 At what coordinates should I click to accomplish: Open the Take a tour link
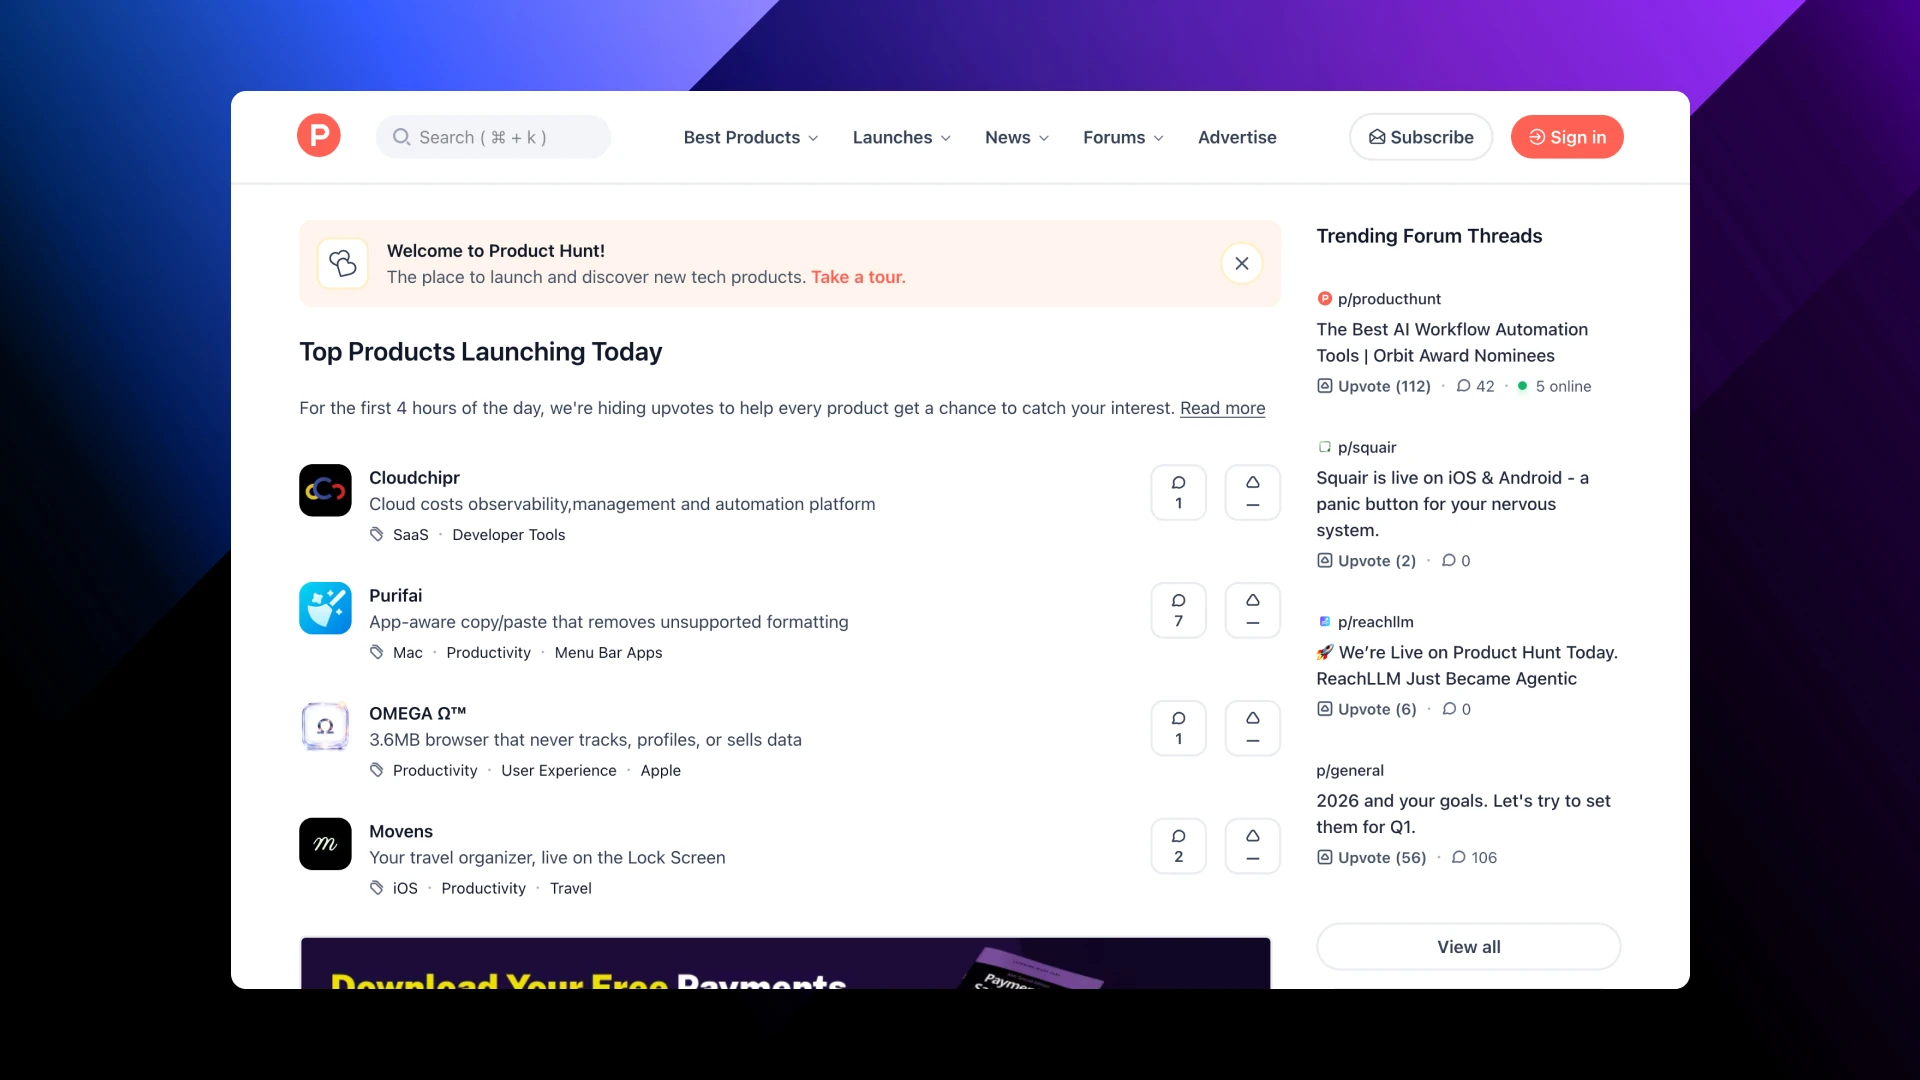[858, 277]
